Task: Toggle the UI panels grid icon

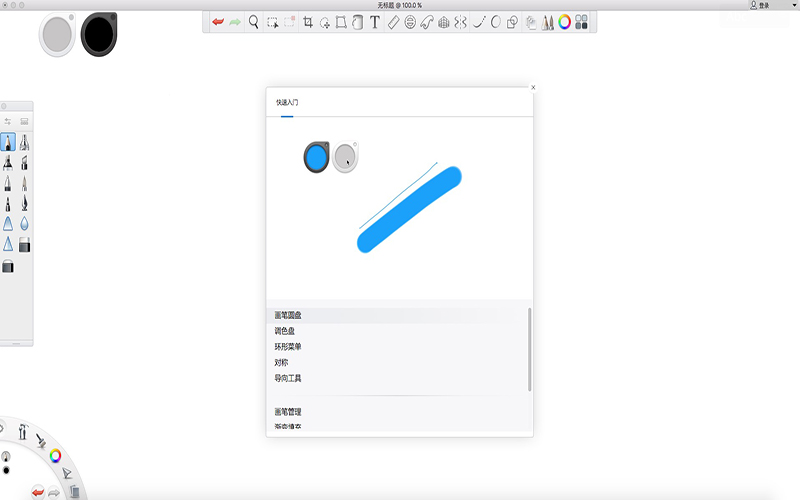Action: (581, 22)
